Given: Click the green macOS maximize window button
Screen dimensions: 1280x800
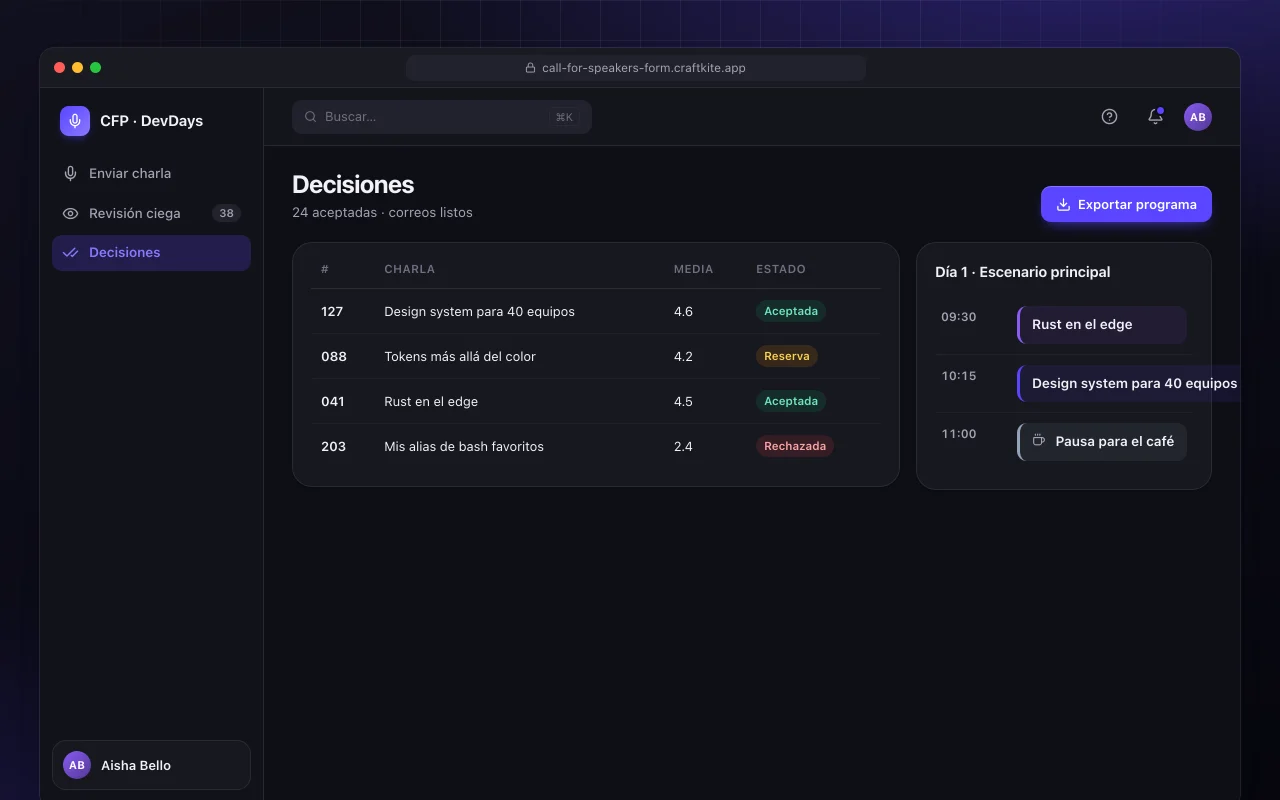Looking at the screenshot, I should 96,67.
